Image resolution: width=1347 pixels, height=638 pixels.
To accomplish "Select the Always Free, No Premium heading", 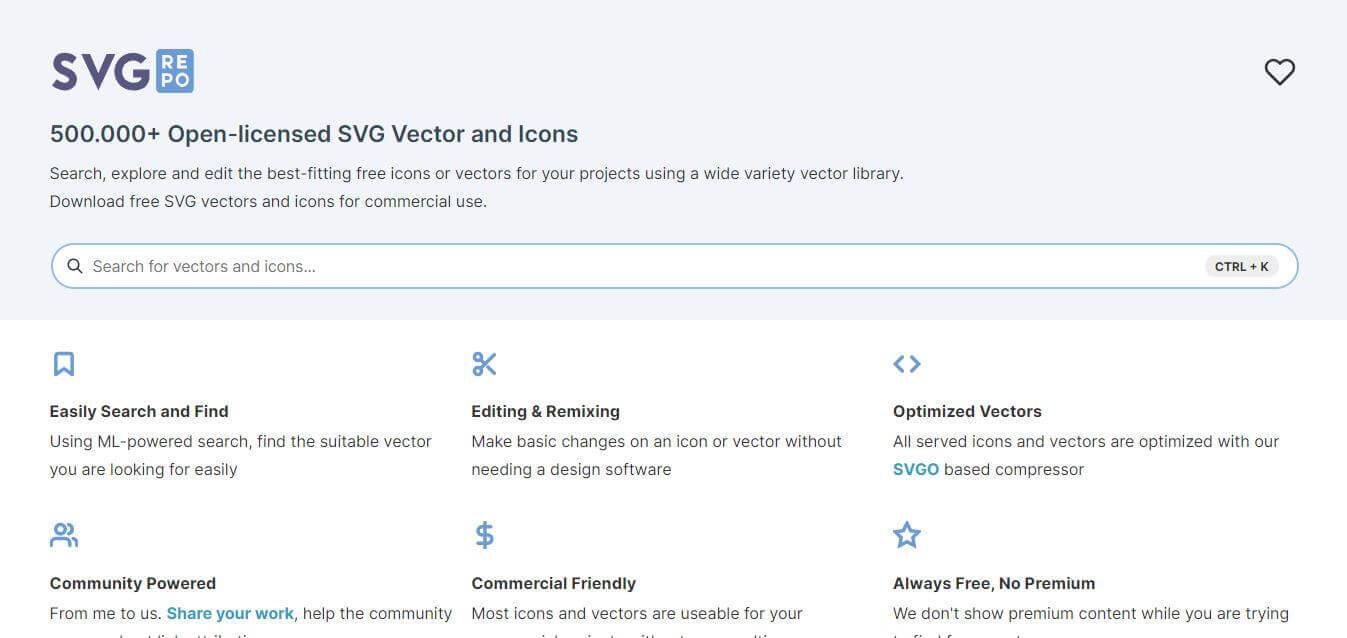I will [993, 583].
